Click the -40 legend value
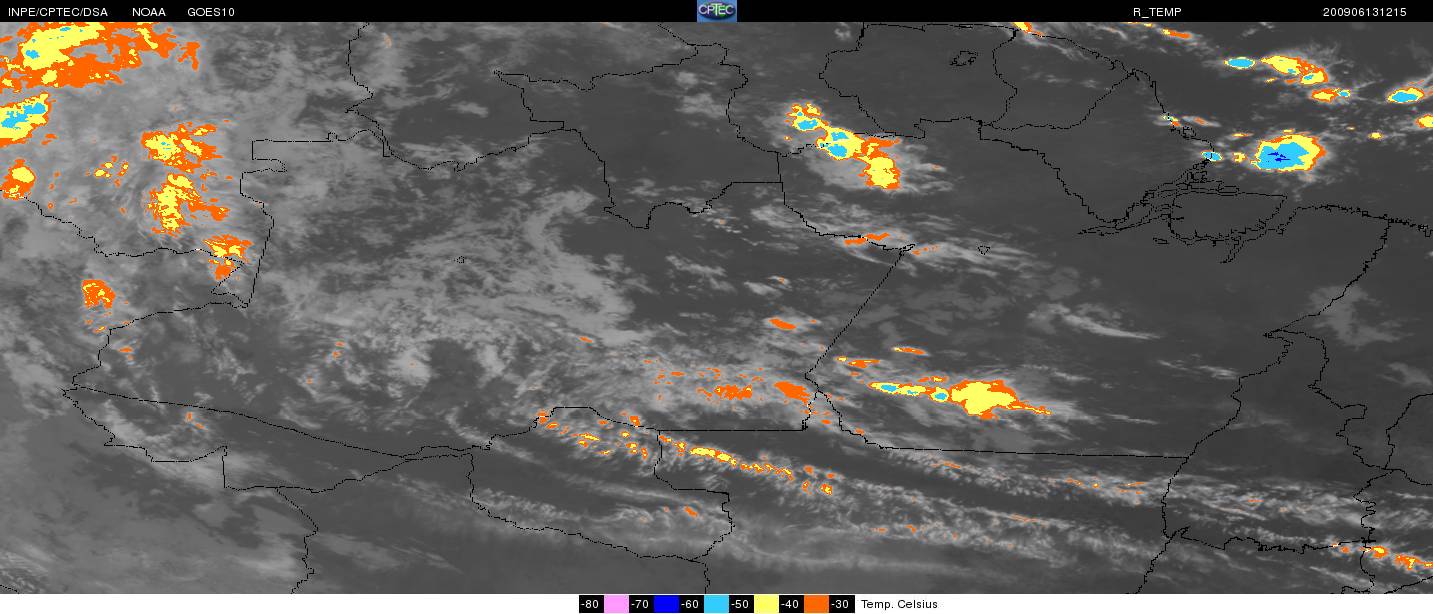This screenshot has height=614, width=1433. pyautogui.click(x=791, y=604)
